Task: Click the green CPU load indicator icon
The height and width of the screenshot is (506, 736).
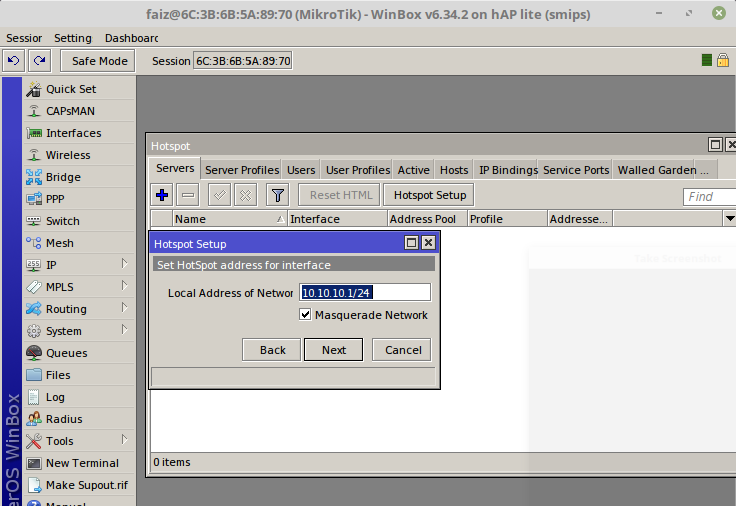Action: click(x=706, y=60)
